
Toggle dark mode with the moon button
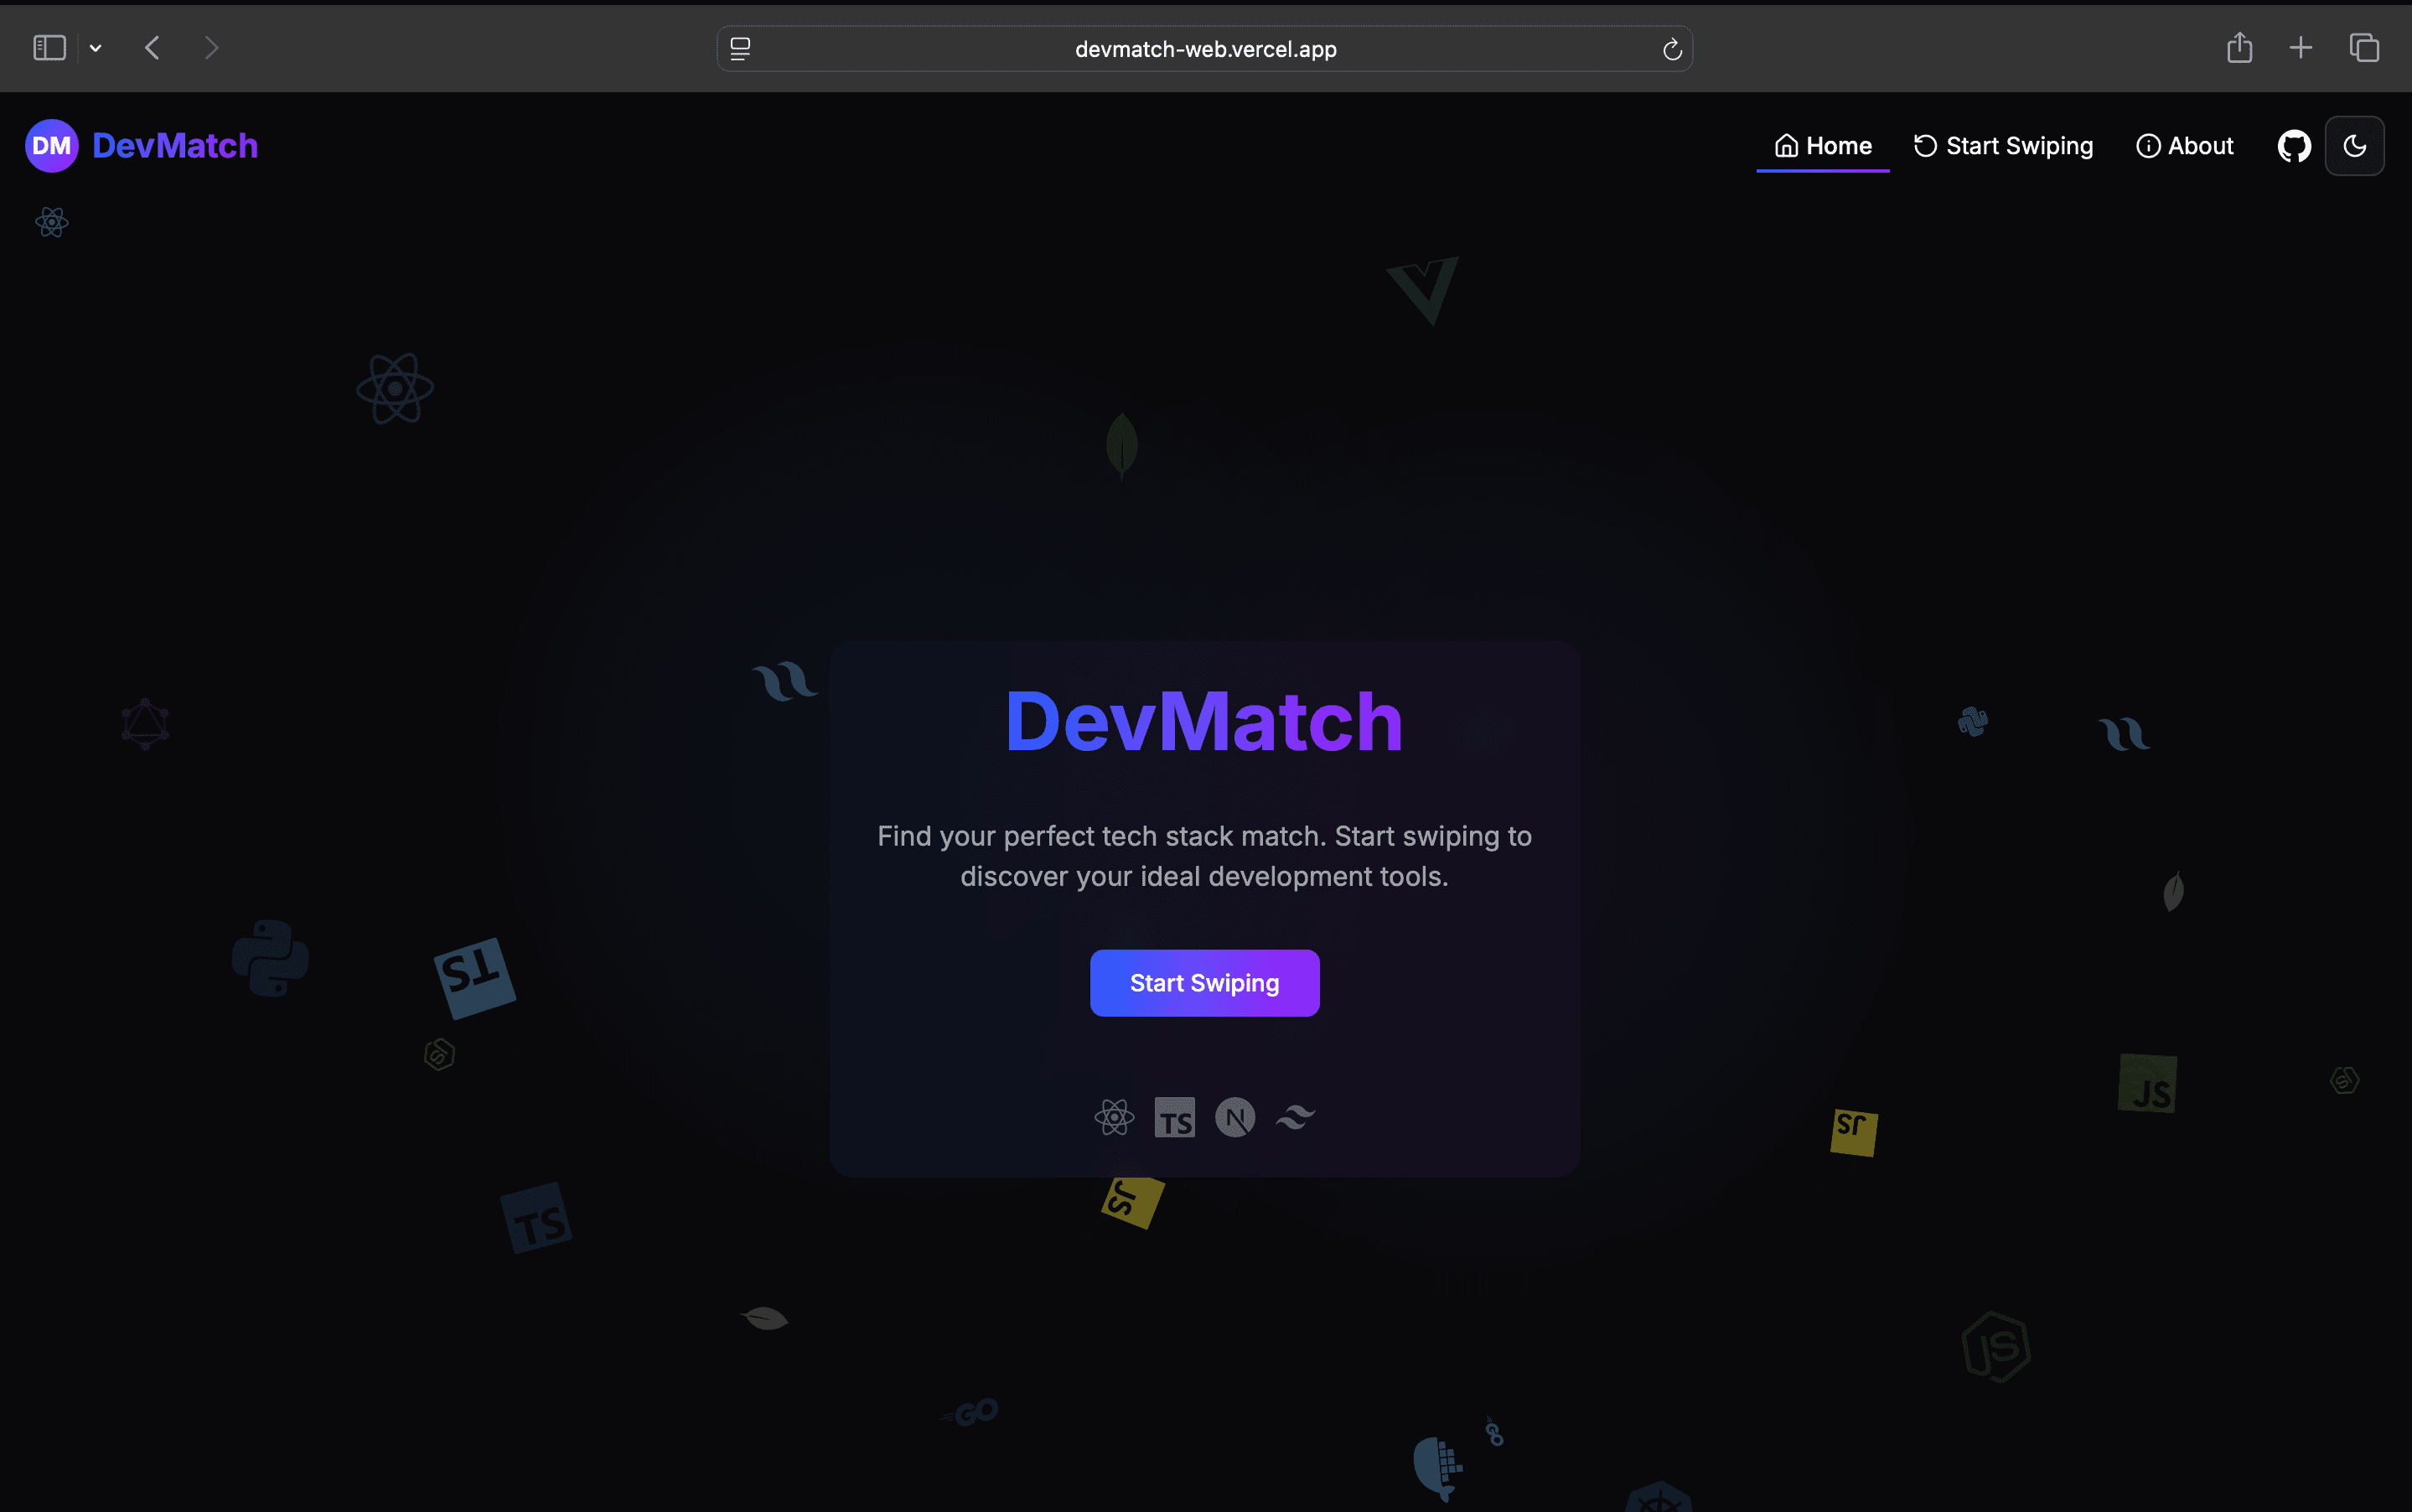click(x=2355, y=146)
